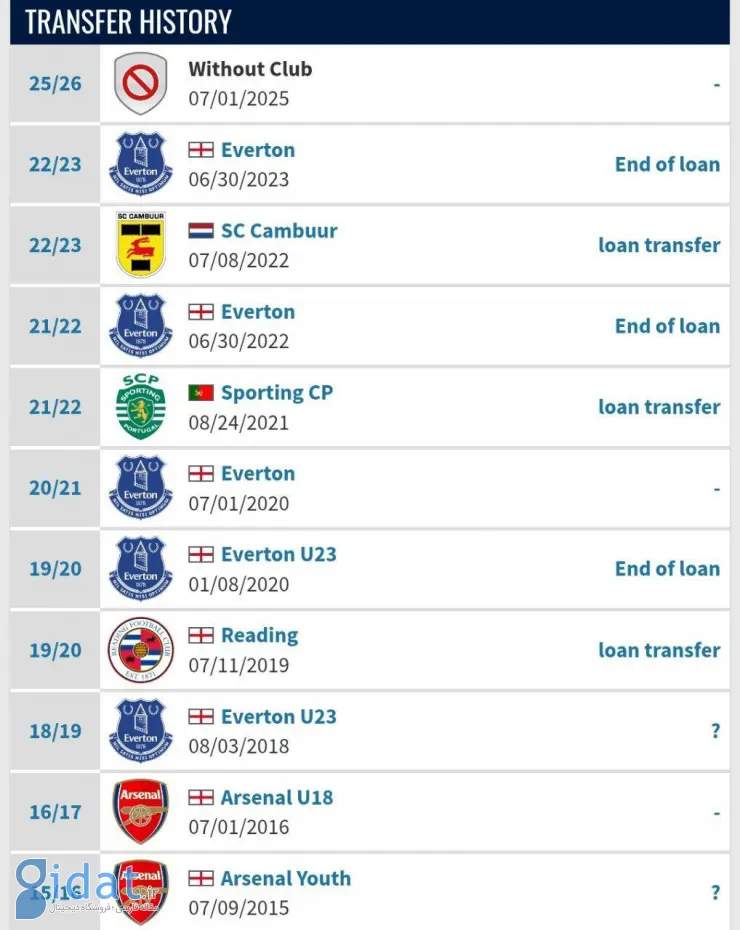Screen dimensions: 740x930
Task: Select Everton U23 link dated 08/03/2018
Action: point(279,716)
